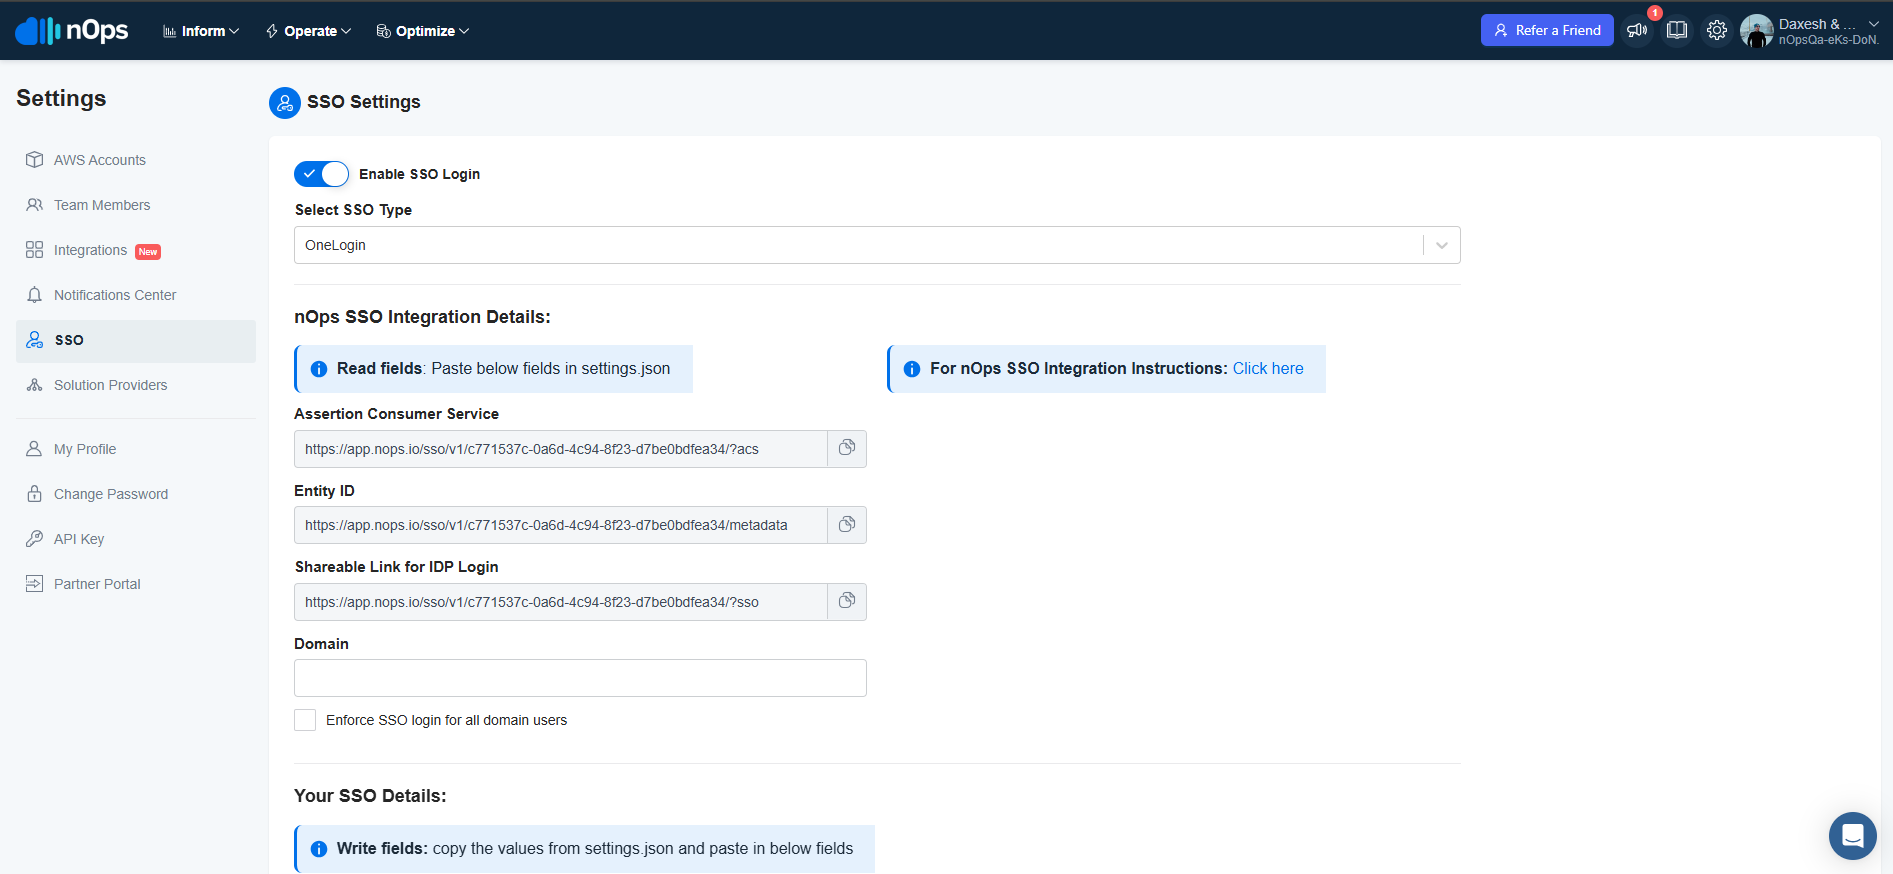The width and height of the screenshot is (1893, 874).
Task: Expand the Optimize menu
Action: point(423,31)
